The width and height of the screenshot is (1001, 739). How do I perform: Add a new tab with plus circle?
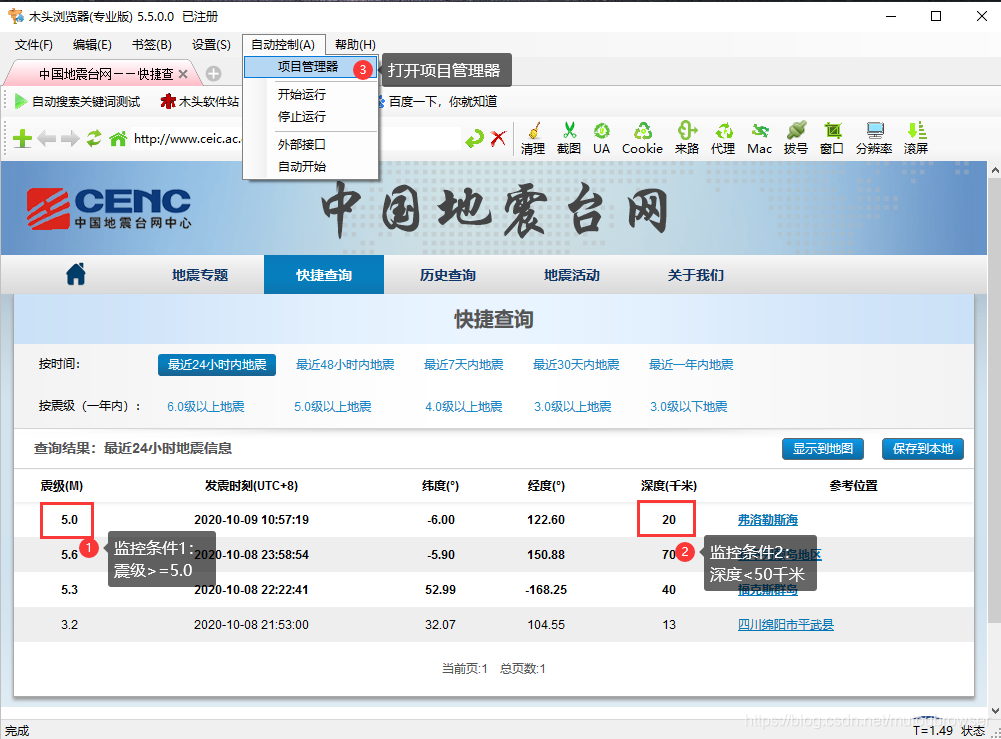tap(214, 74)
